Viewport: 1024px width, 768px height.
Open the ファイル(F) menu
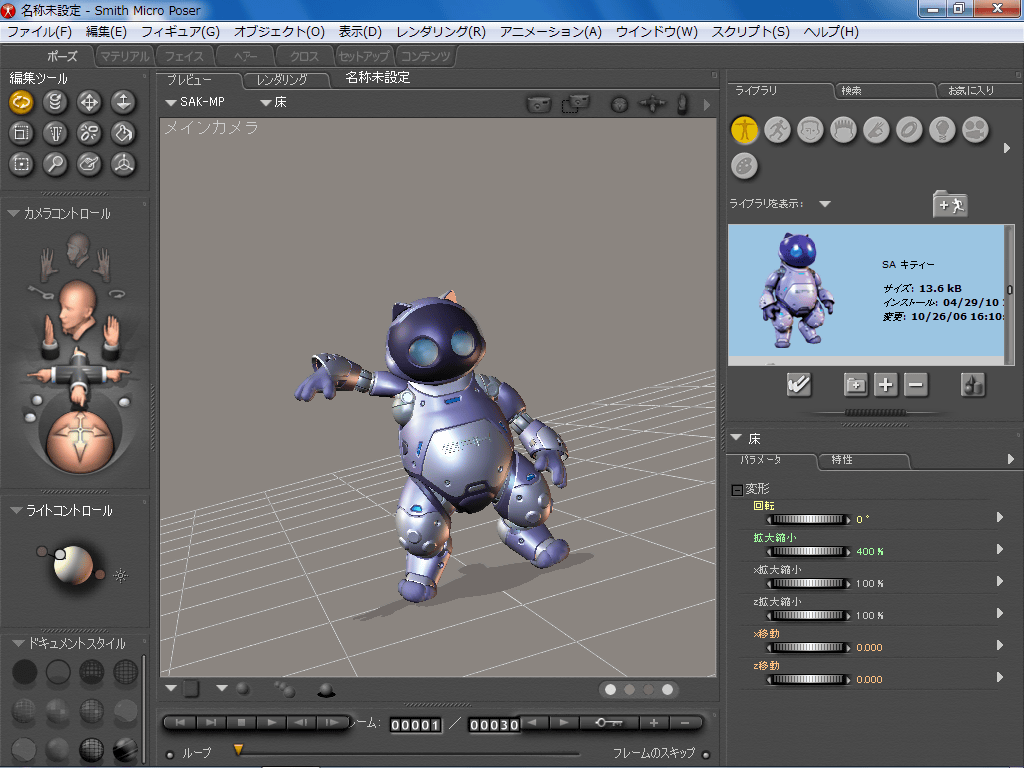(x=39, y=32)
